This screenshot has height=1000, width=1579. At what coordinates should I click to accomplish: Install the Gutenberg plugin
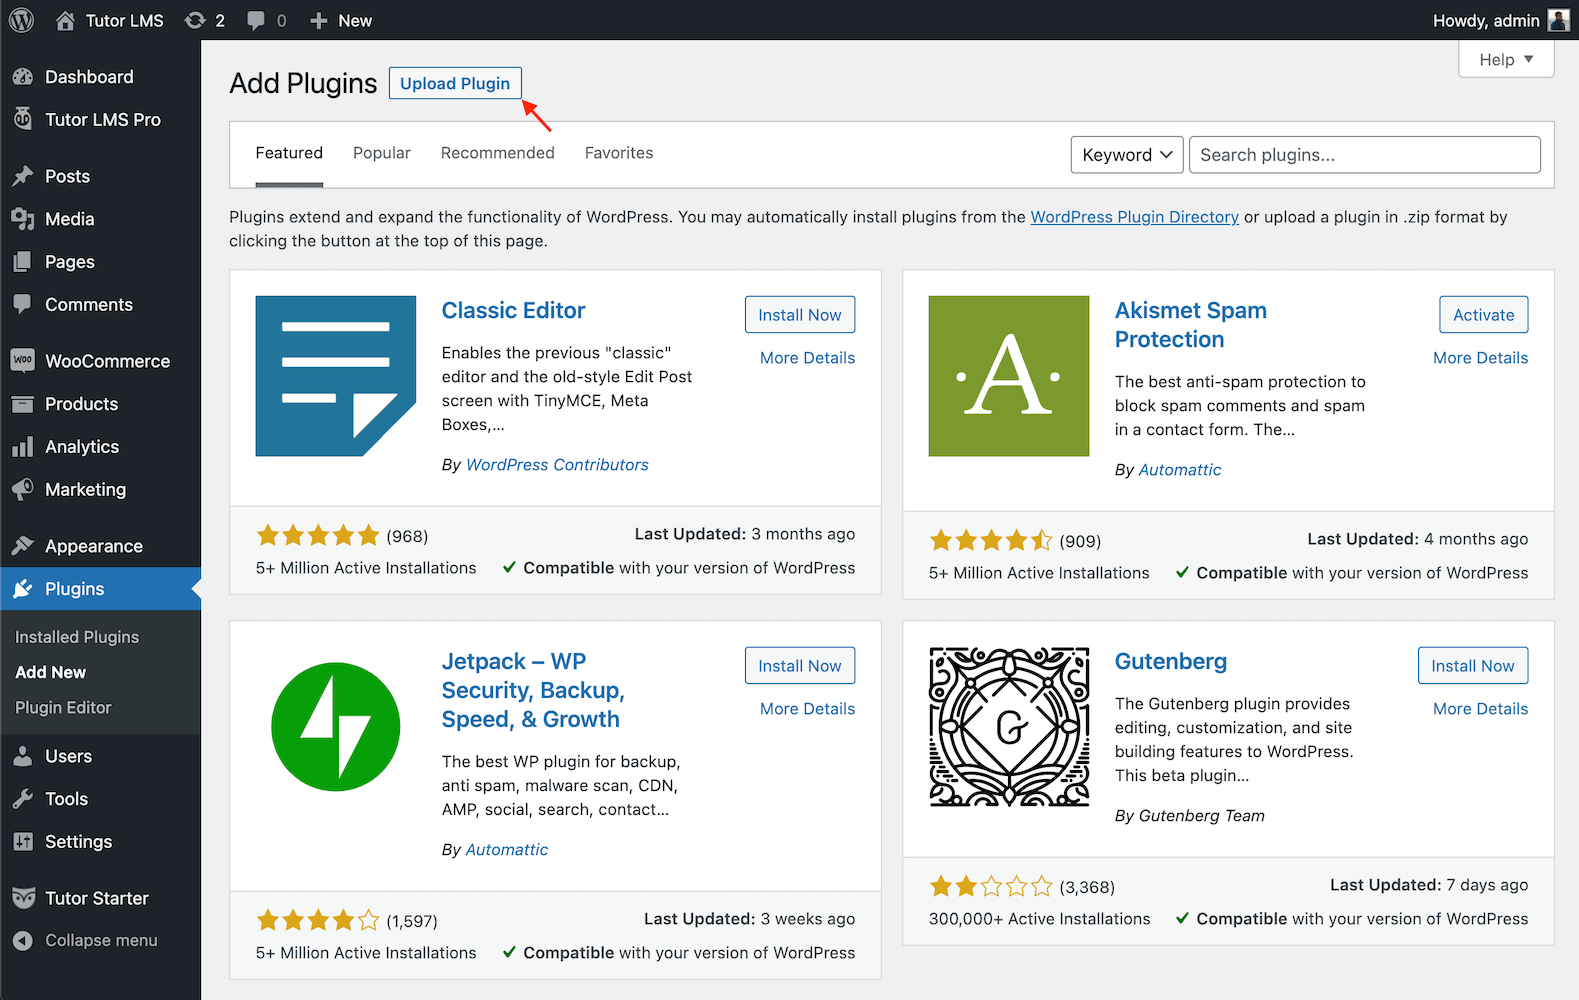tap(1473, 666)
